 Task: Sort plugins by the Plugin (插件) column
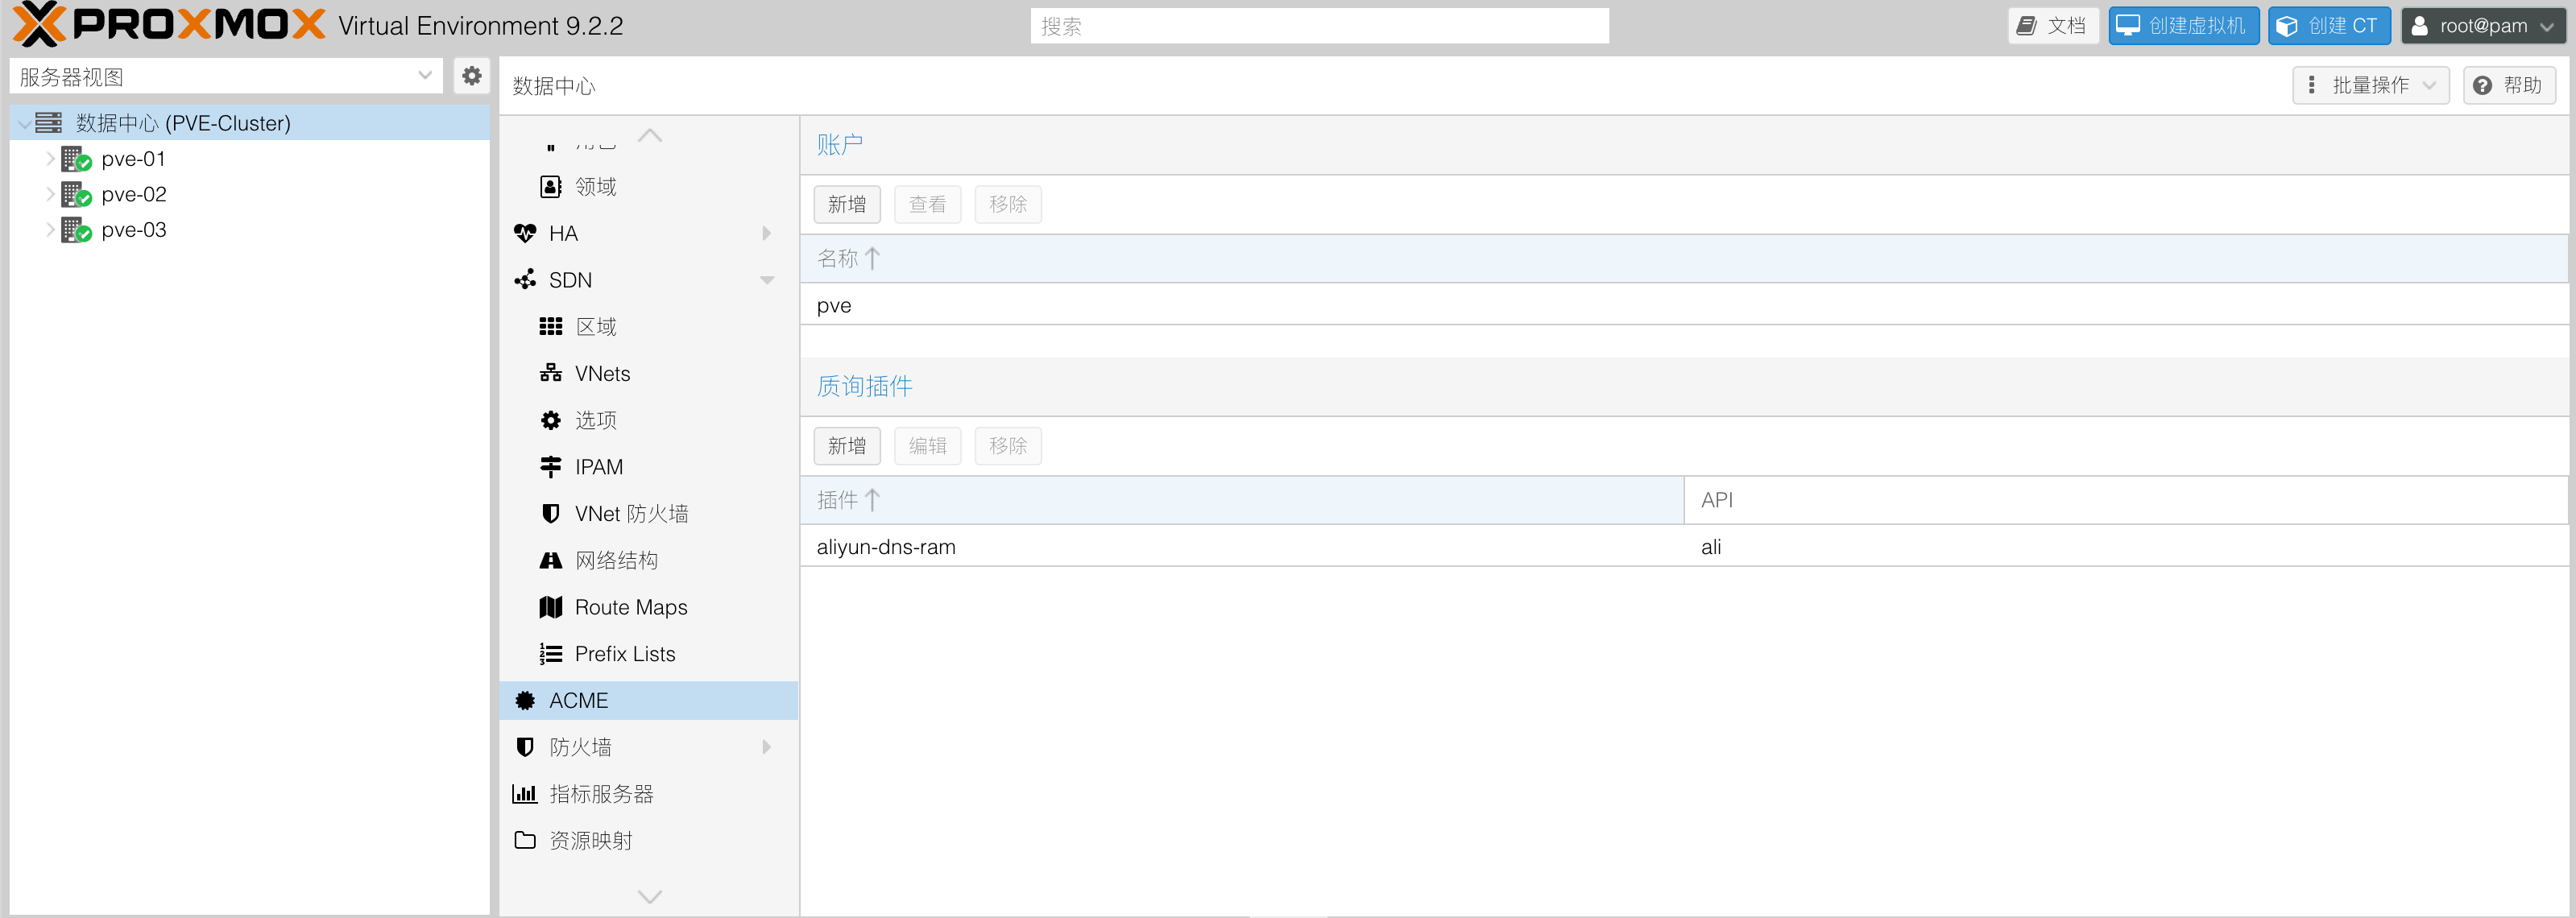pyautogui.click(x=1242, y=500)
